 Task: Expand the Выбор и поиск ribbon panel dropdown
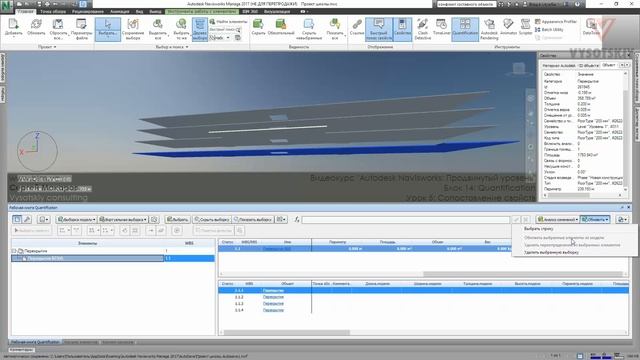coord(172,47)
